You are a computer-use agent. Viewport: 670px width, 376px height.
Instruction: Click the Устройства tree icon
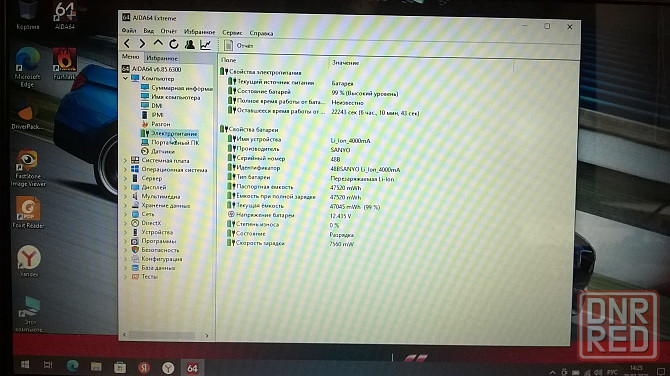point(135,232)
